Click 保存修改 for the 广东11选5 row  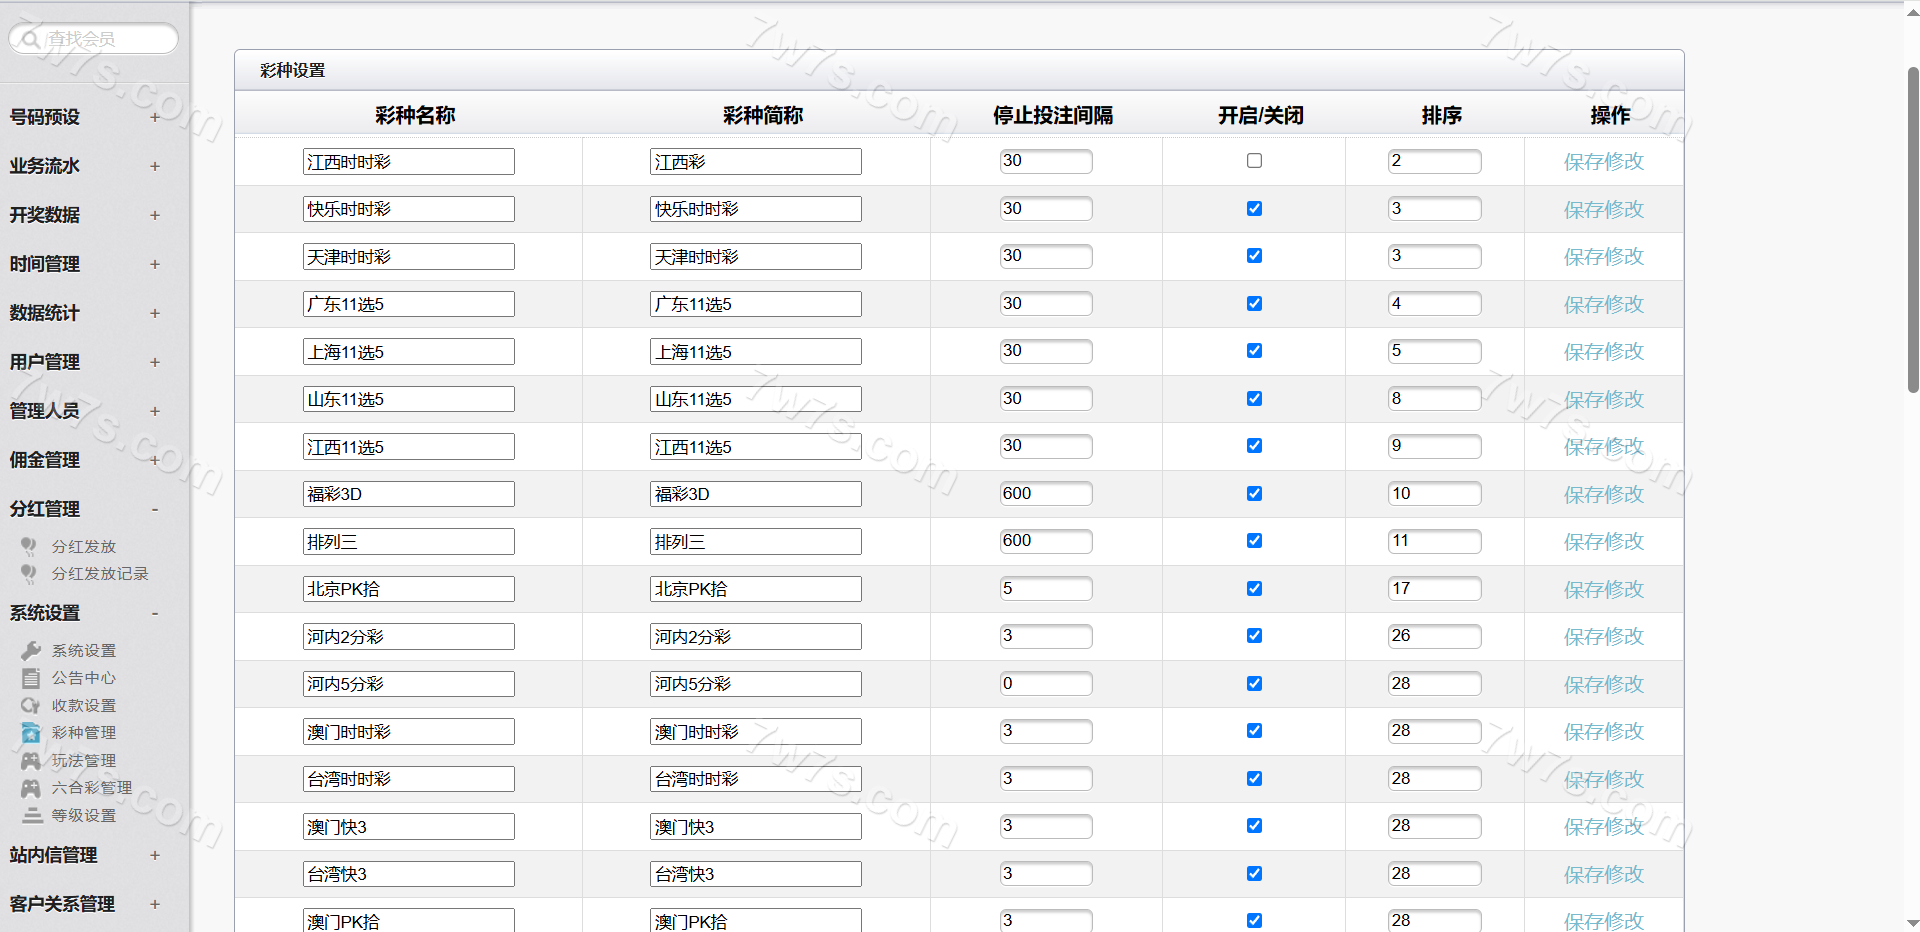(1603, 305)
